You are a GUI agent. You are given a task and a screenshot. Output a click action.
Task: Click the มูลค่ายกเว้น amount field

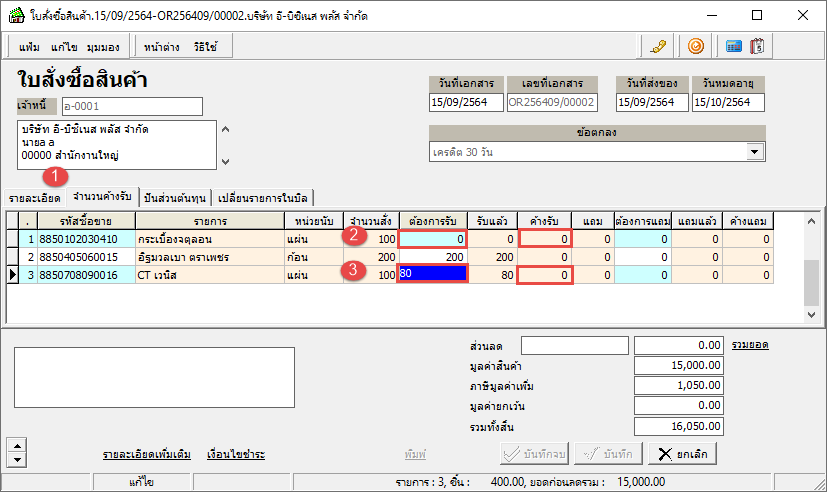coord(679,406)
